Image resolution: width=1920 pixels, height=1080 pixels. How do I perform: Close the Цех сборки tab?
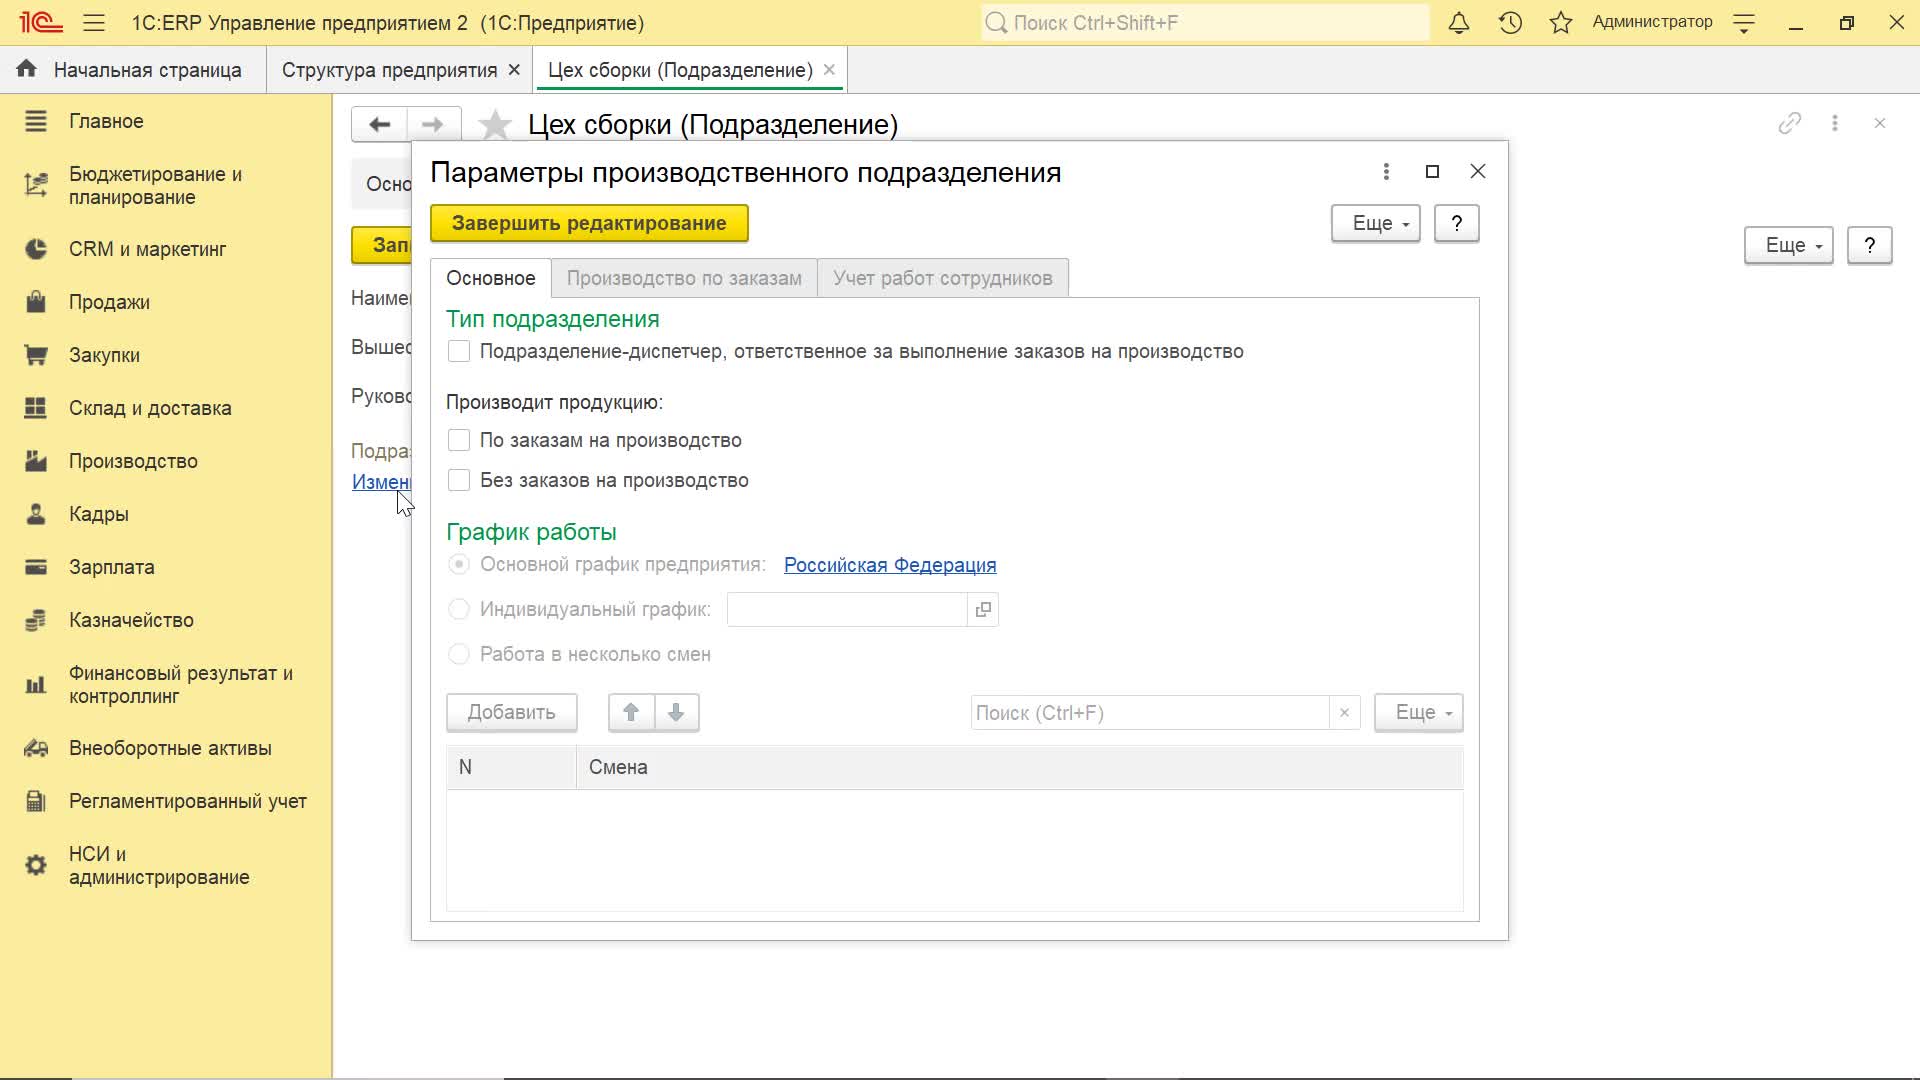coord(829,70)
